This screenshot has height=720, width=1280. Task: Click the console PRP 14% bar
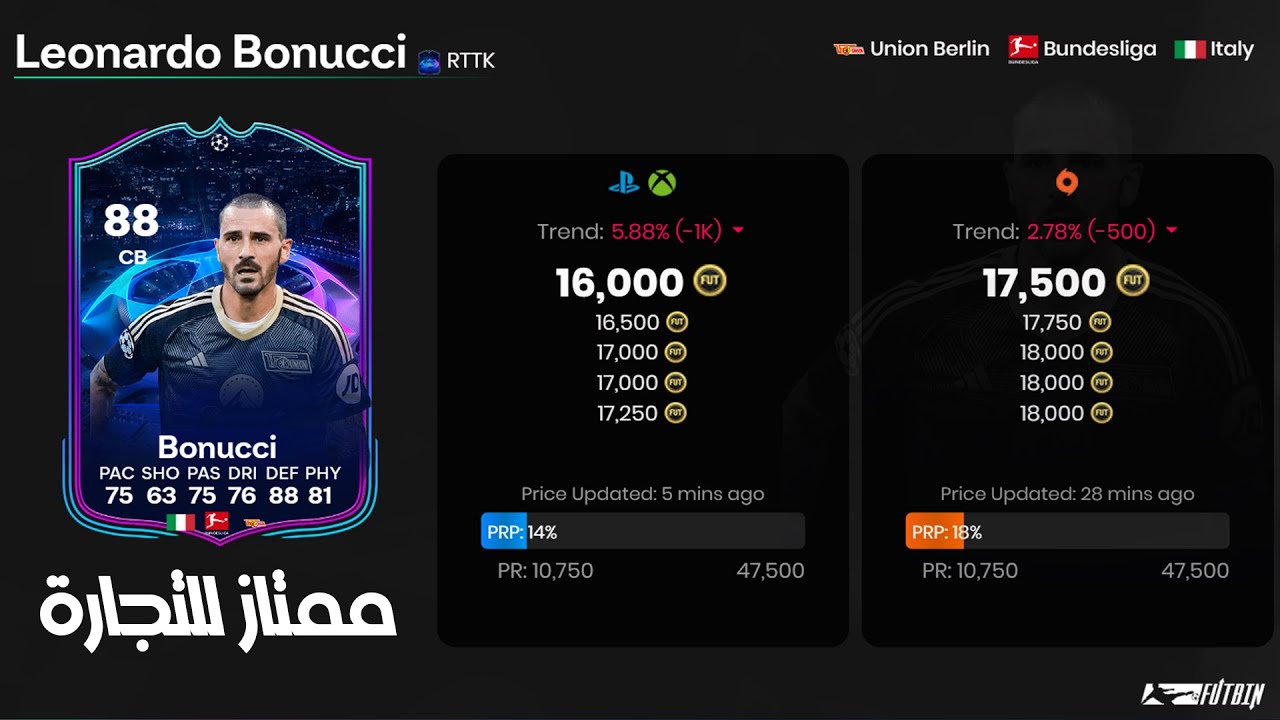pos(643,532)
